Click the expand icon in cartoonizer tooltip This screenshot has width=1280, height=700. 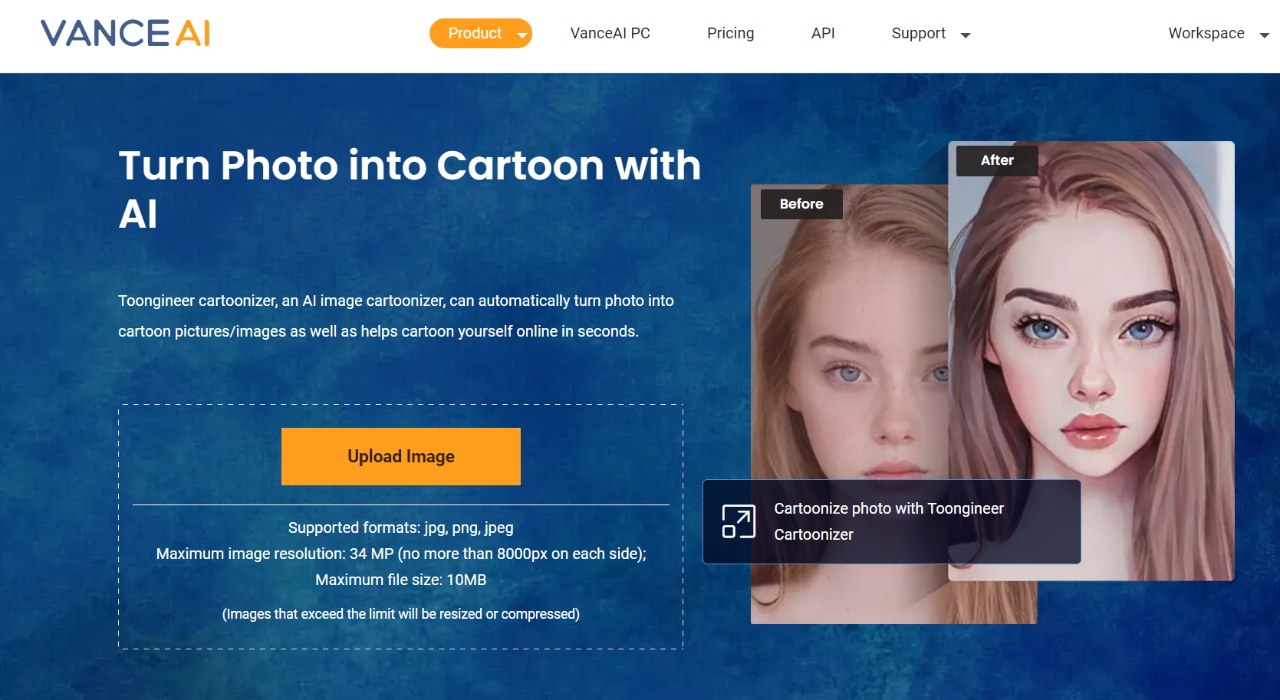(x=739, y=522)
